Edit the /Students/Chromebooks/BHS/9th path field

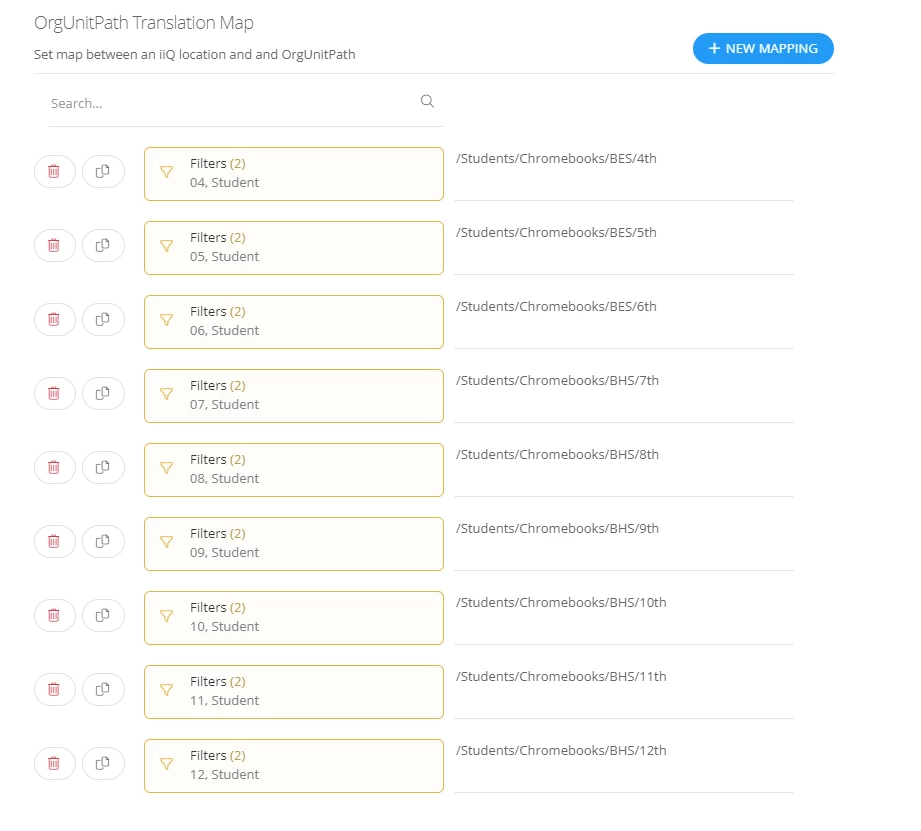coord(624,543)
